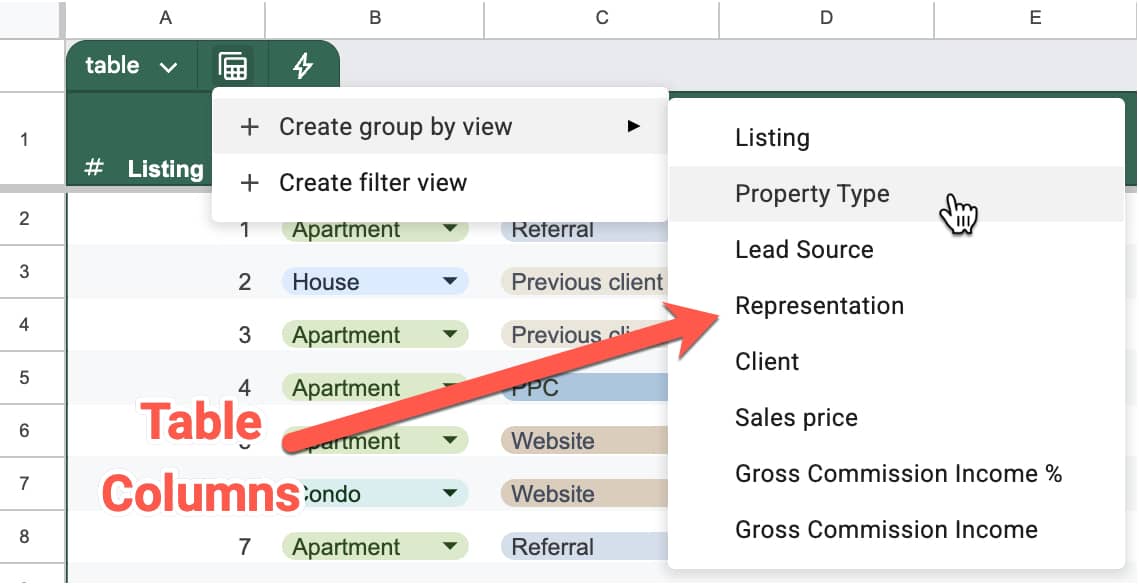Open the Condo property type dropdown arrow
The width and height of the screenshot is (1139, 586).
click(450, 494)
